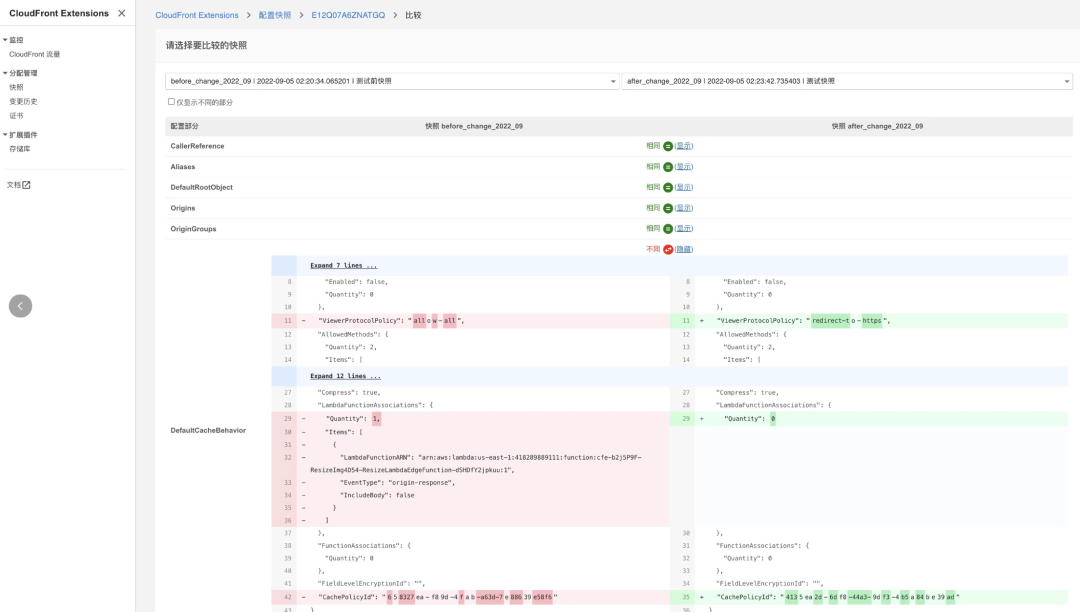
Task: Click the green equality icon beside CallerReference
Action: click(667, 146)
